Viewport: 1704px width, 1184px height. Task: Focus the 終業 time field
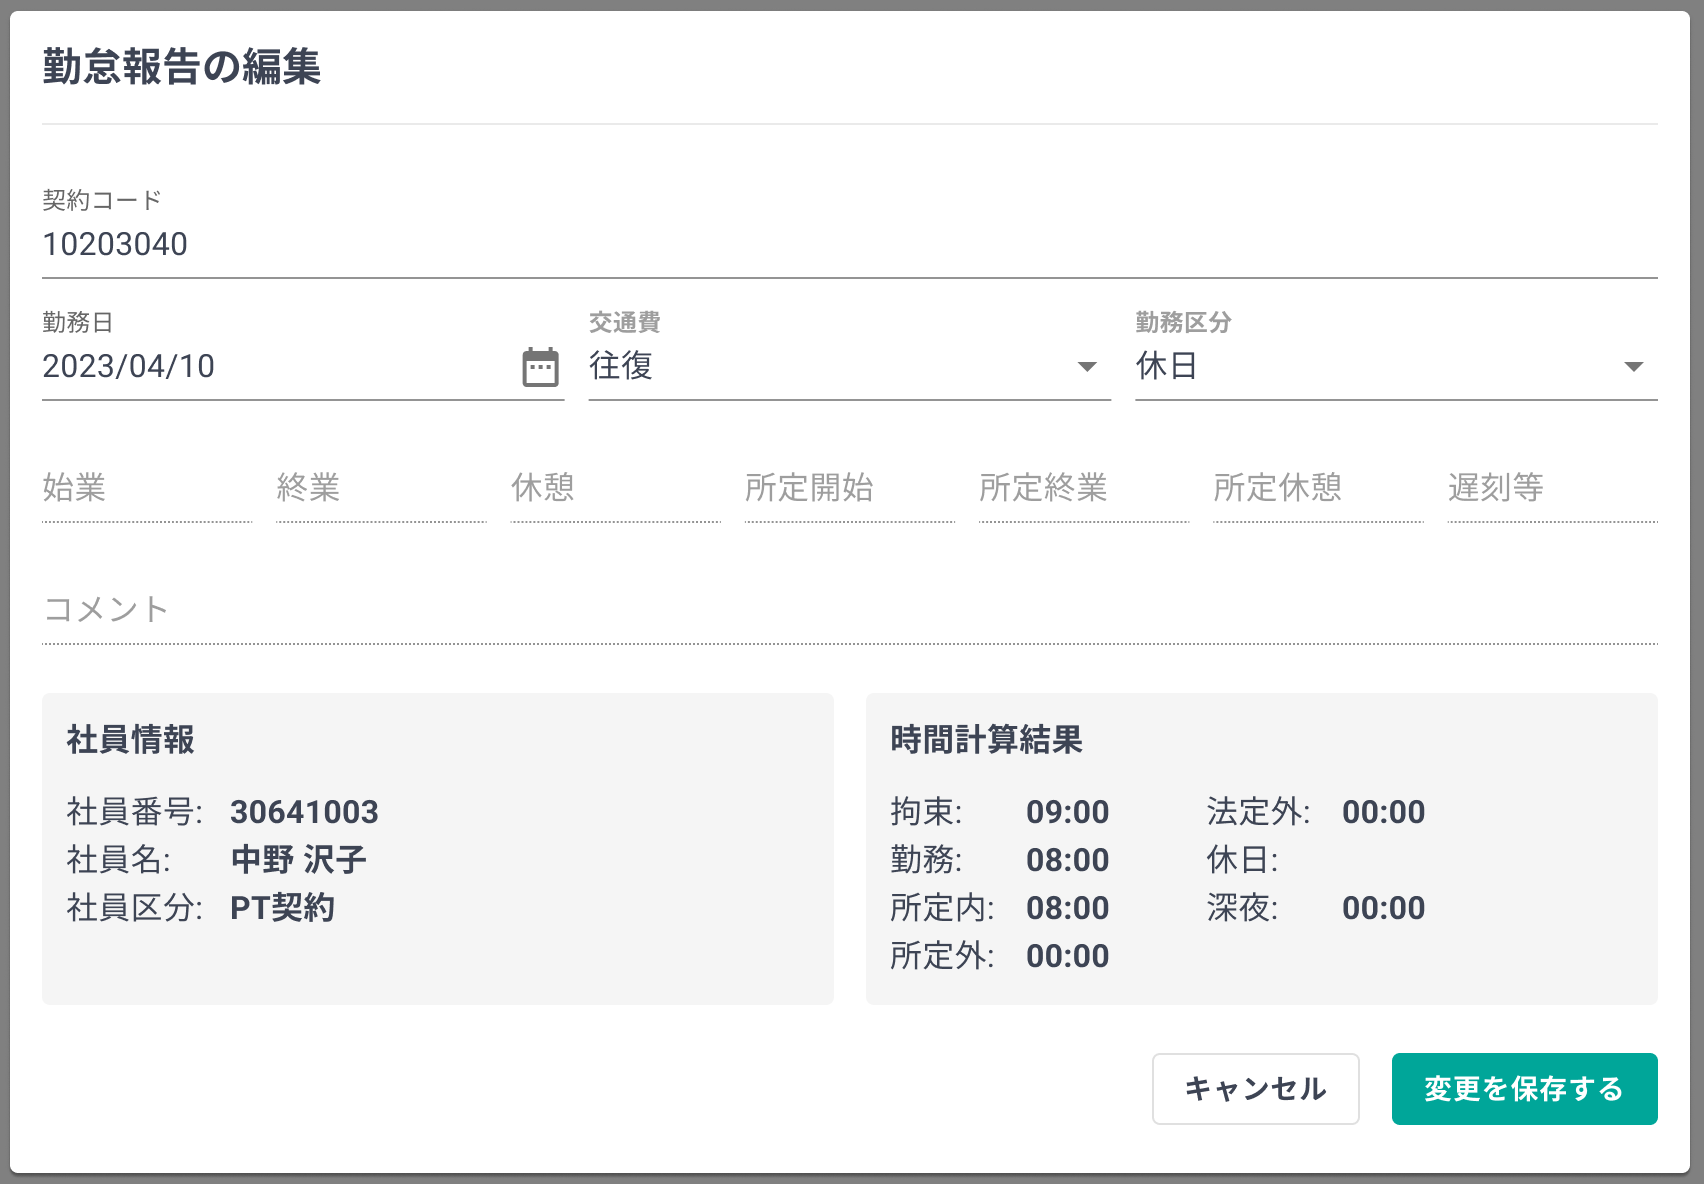[x=380, y=489]
